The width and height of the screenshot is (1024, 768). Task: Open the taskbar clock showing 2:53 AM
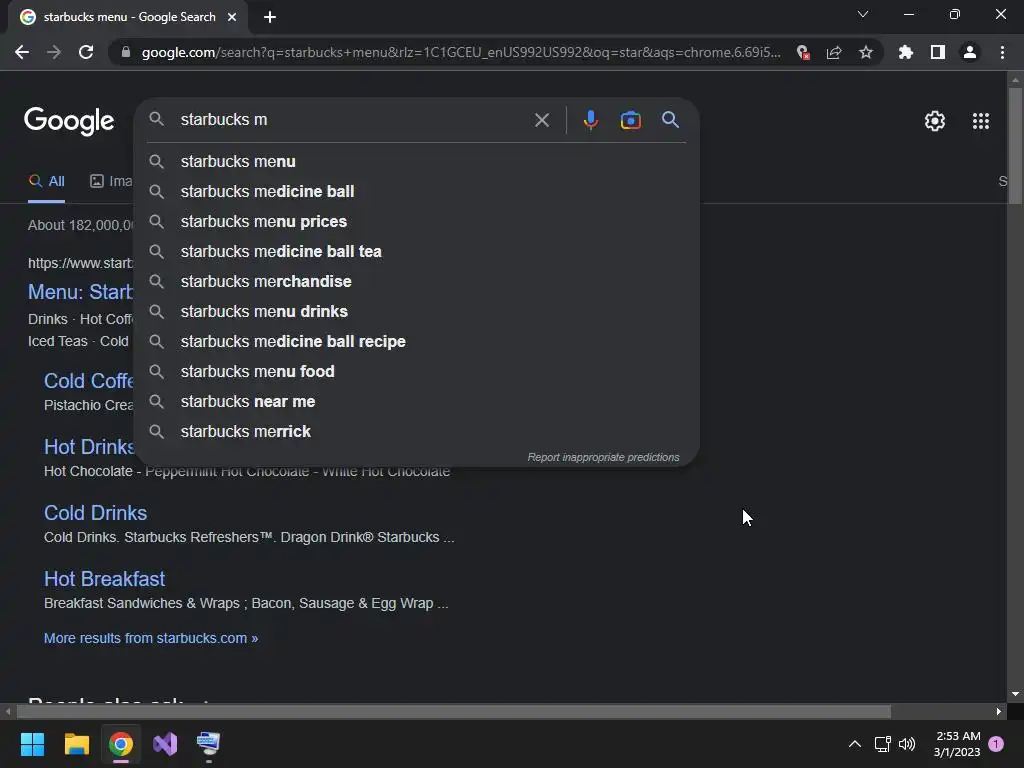[x=957, y=744]
